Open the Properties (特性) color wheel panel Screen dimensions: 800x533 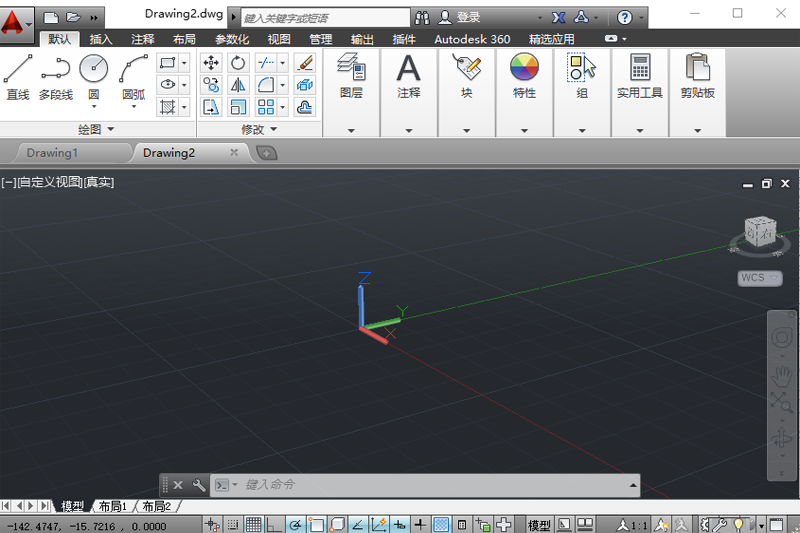524,75
